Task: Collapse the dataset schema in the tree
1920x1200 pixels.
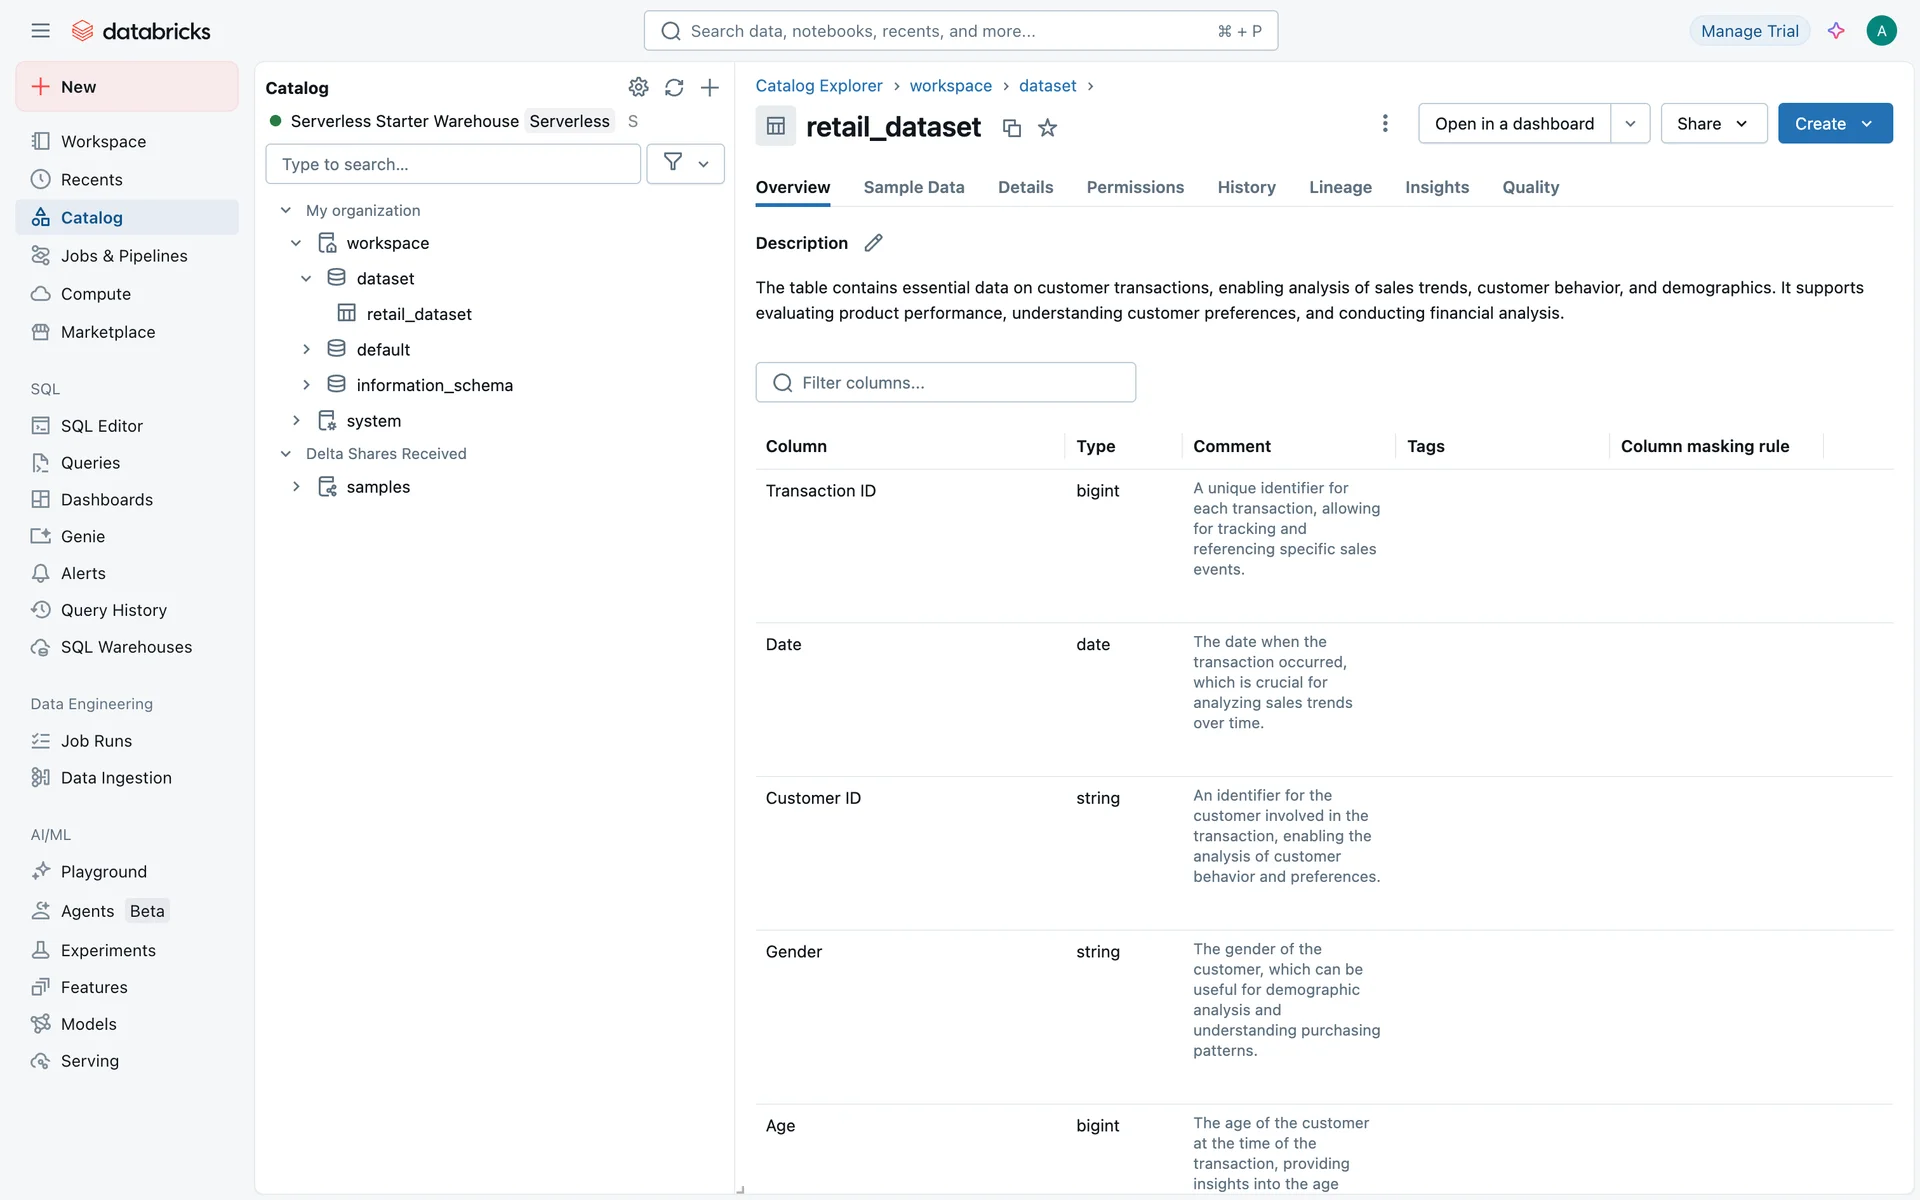Action: pos(306,279)
